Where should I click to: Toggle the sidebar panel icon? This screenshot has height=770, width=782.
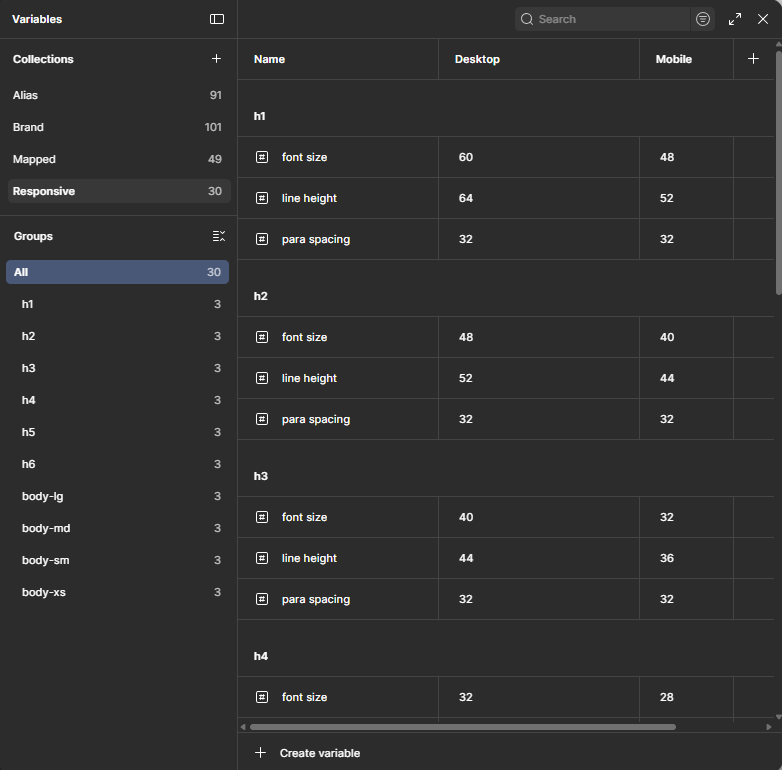pyautogui.click(x=216, y=19)
